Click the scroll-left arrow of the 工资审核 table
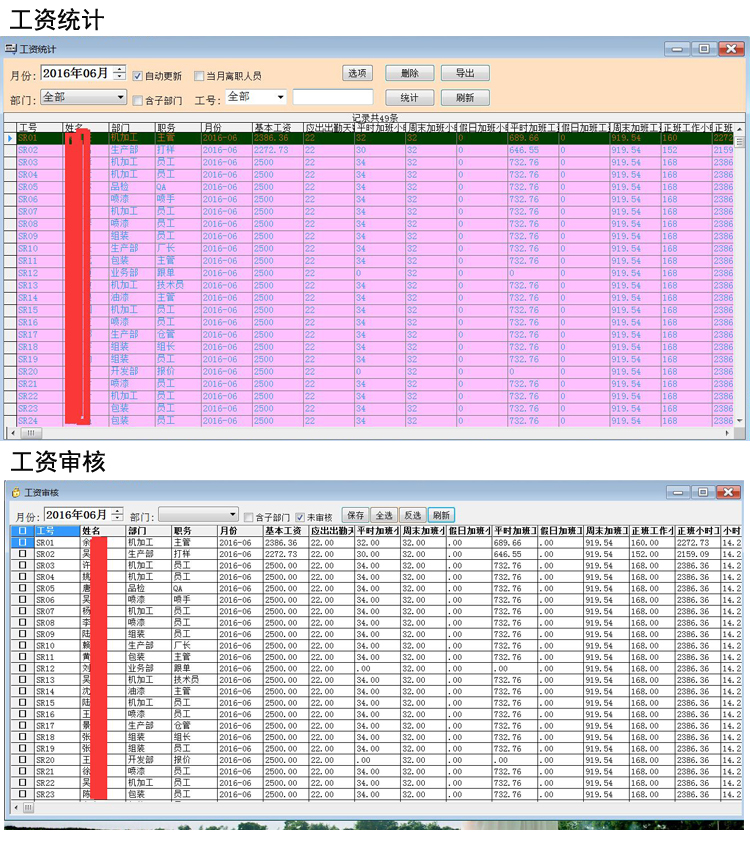The width and height of the screenshot is (750, 850). (x=16, y=808)
